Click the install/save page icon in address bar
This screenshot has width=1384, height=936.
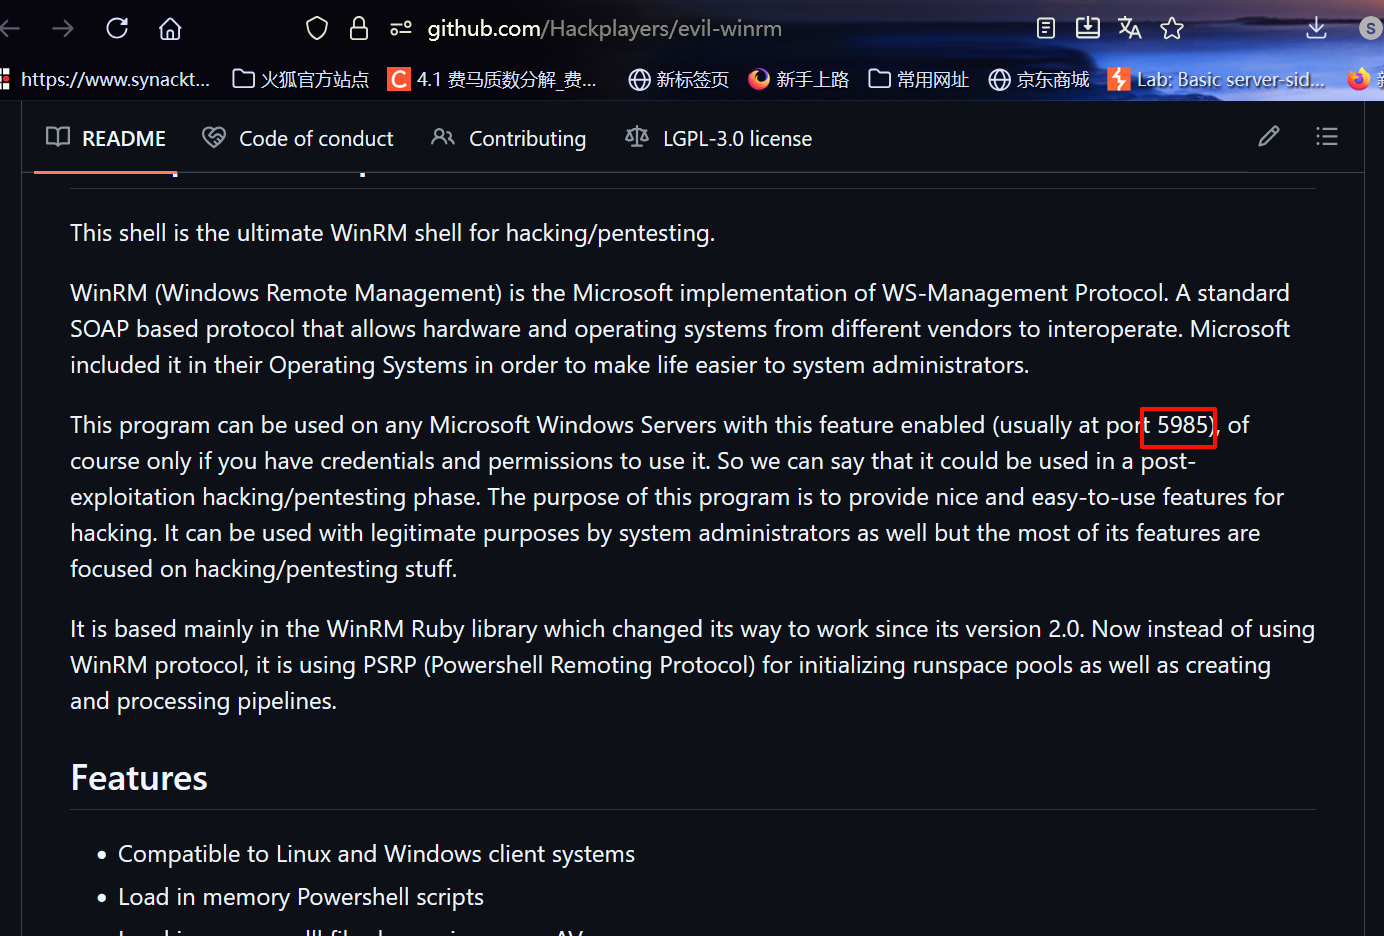tap(1088, 28)
